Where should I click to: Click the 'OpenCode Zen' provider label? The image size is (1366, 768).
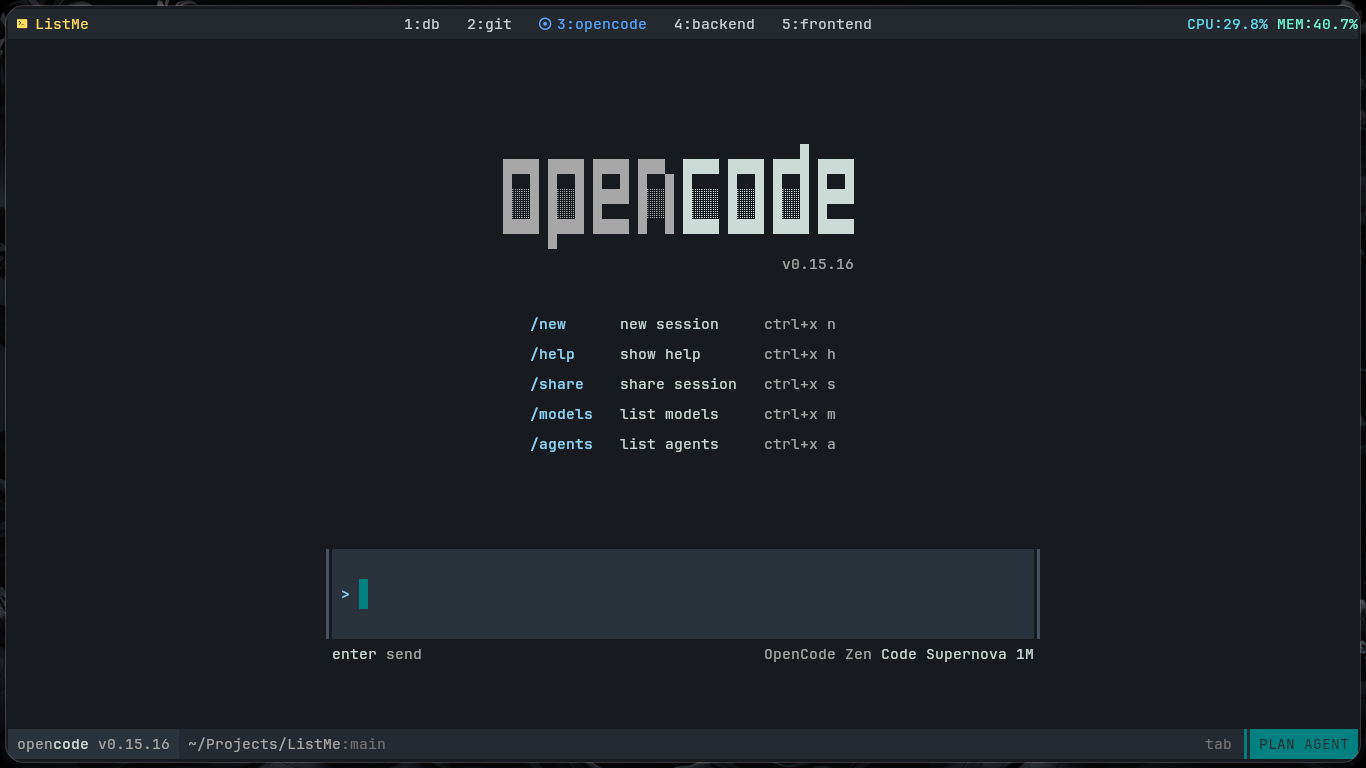[x=818, y=655]
